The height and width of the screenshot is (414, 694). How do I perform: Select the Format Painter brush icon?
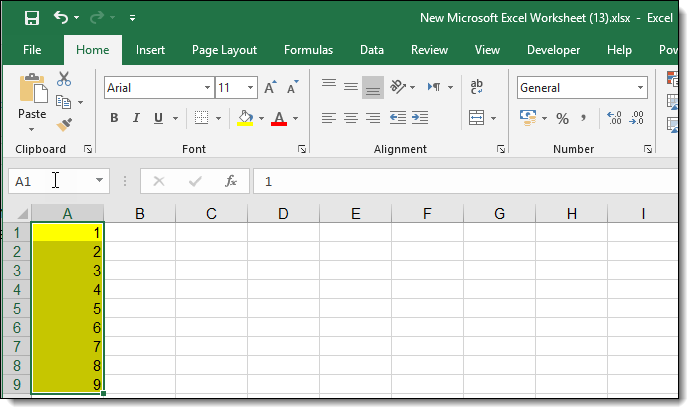pyautogui.click(x=64, y=125)
